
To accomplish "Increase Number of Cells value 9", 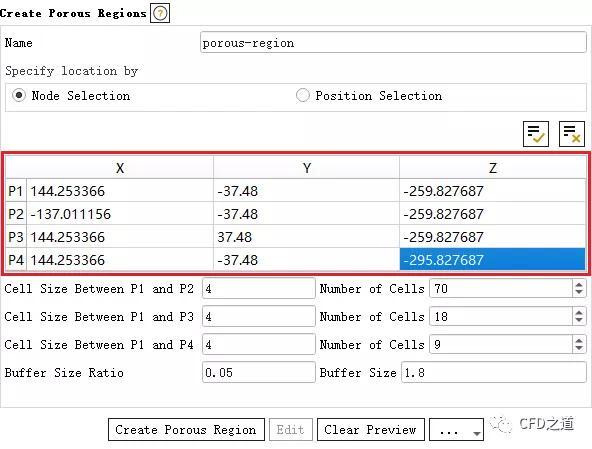I will 579,340.
